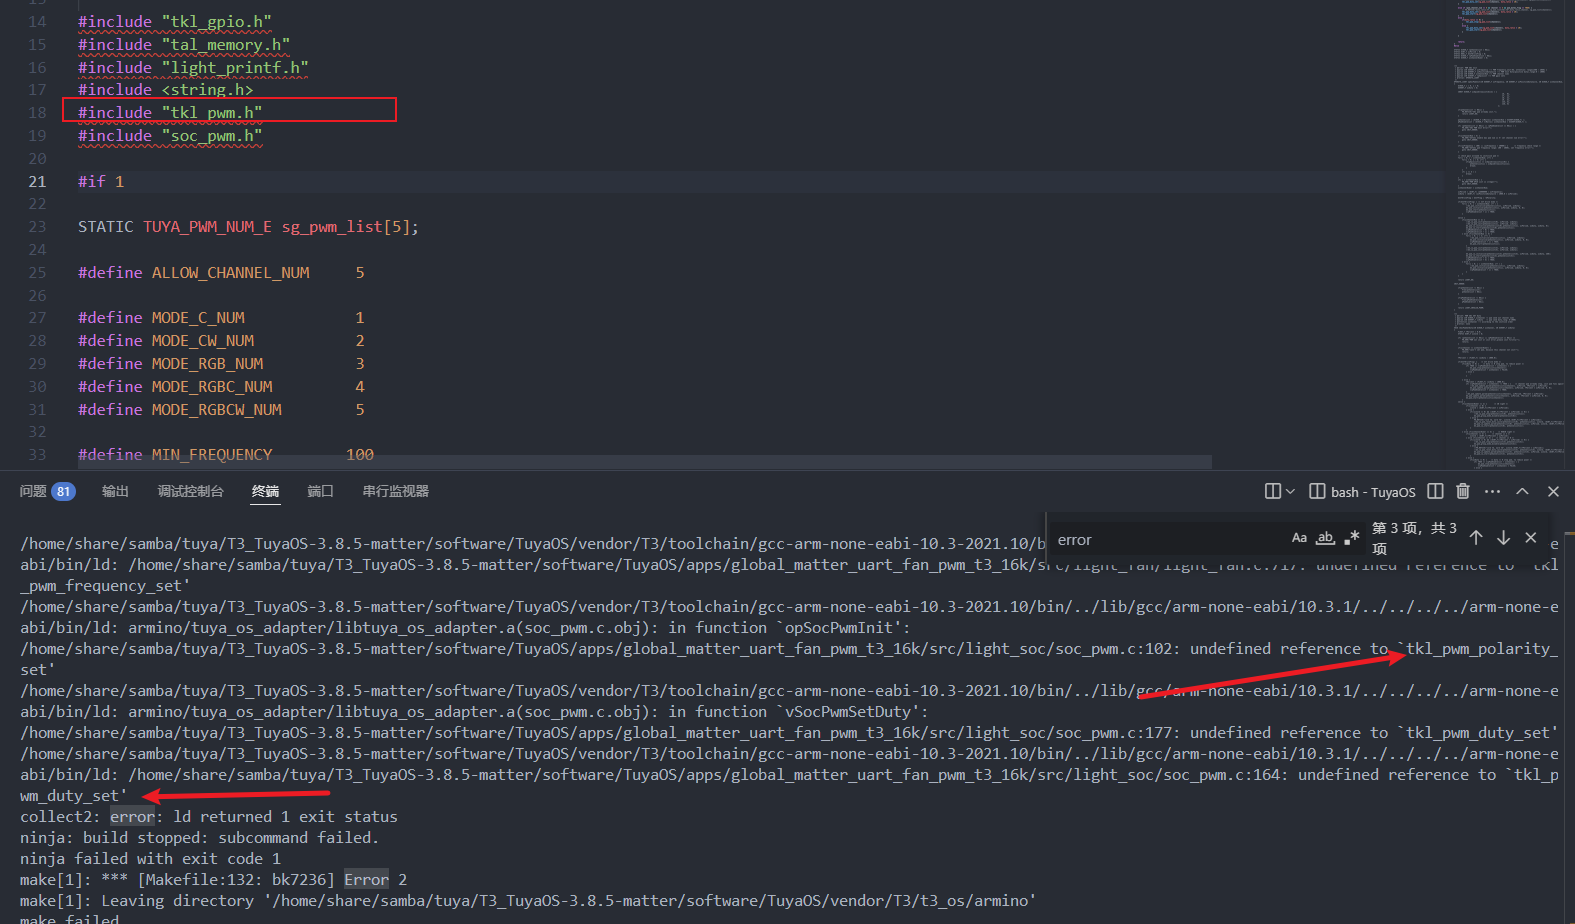Click 'ninja: build stopped: subcommand failed.' line

[x=199, y=838]
